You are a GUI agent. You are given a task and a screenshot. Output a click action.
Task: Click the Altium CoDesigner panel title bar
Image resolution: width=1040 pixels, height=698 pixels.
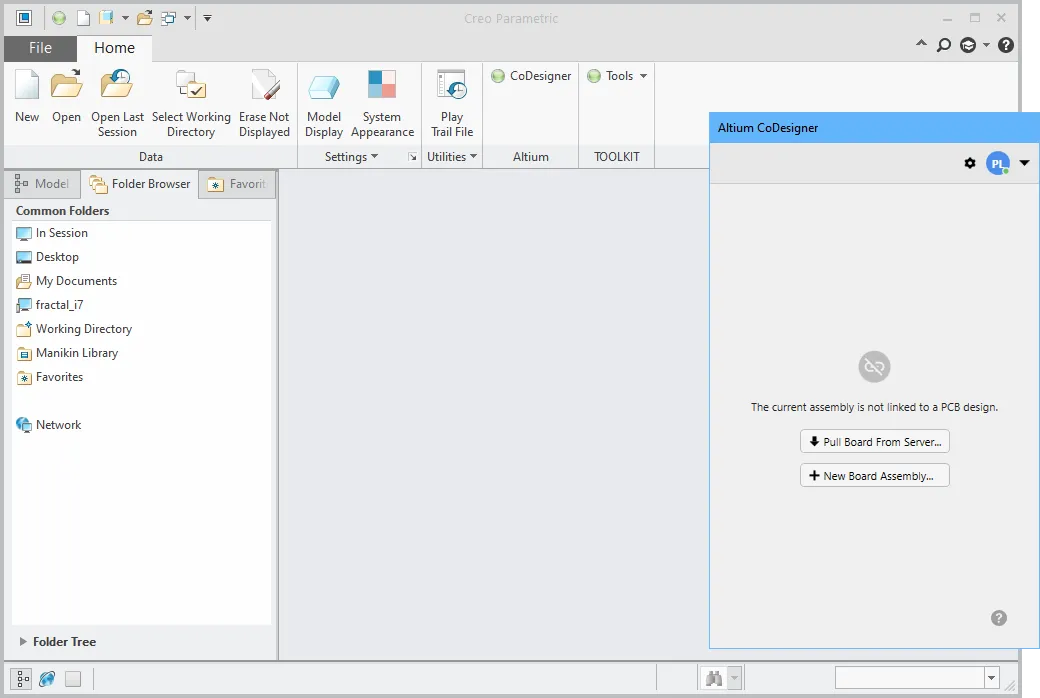[874, 127]
